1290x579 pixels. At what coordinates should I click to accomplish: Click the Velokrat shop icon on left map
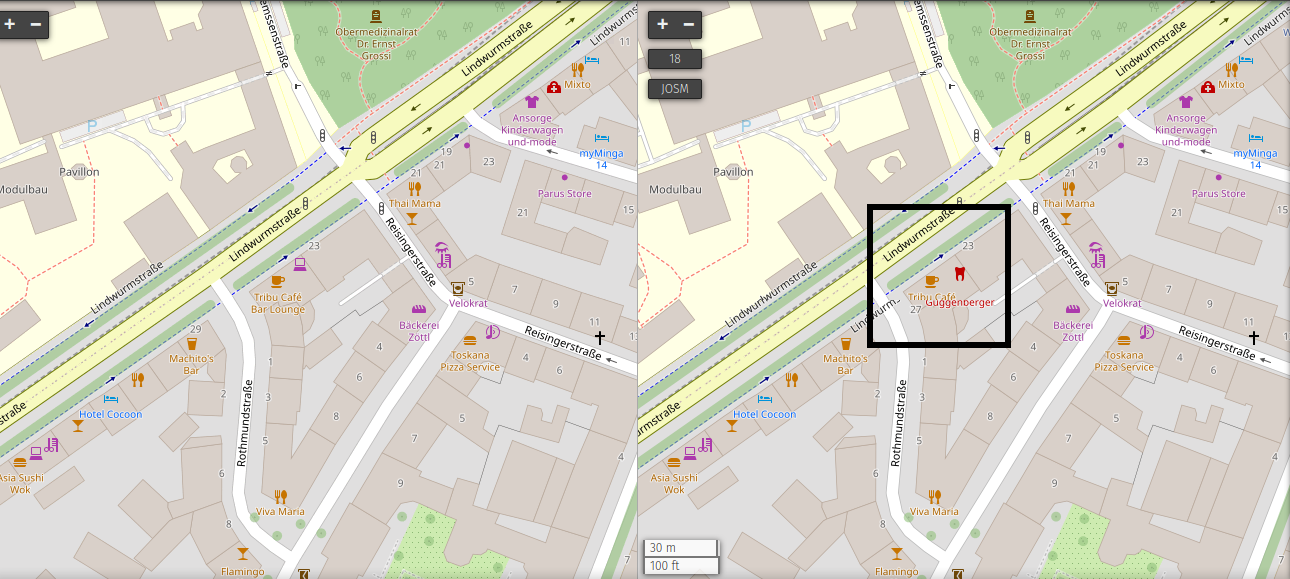click(458, 289)
